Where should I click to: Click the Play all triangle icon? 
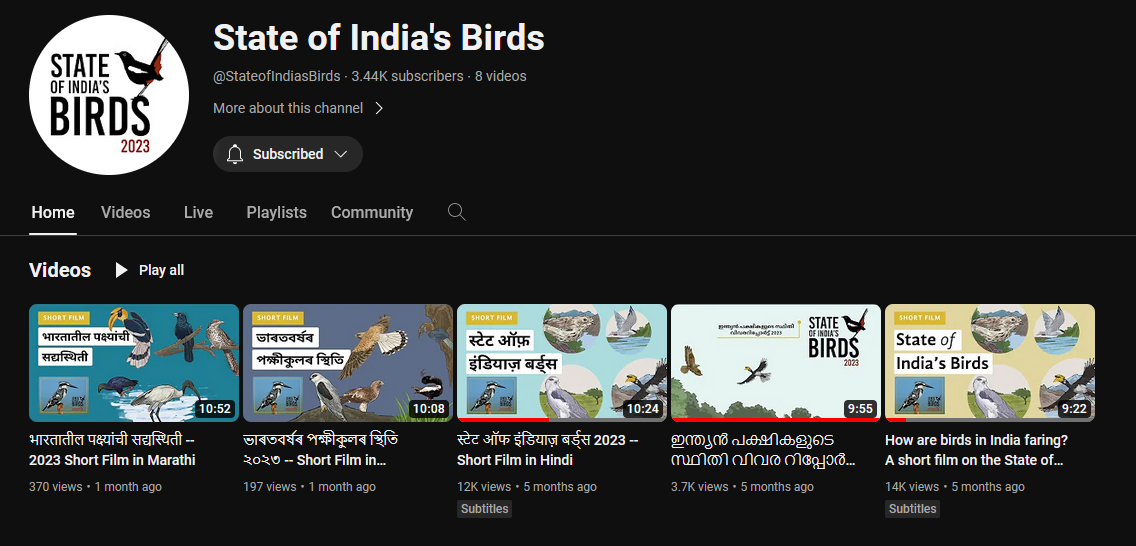[122, 270]
